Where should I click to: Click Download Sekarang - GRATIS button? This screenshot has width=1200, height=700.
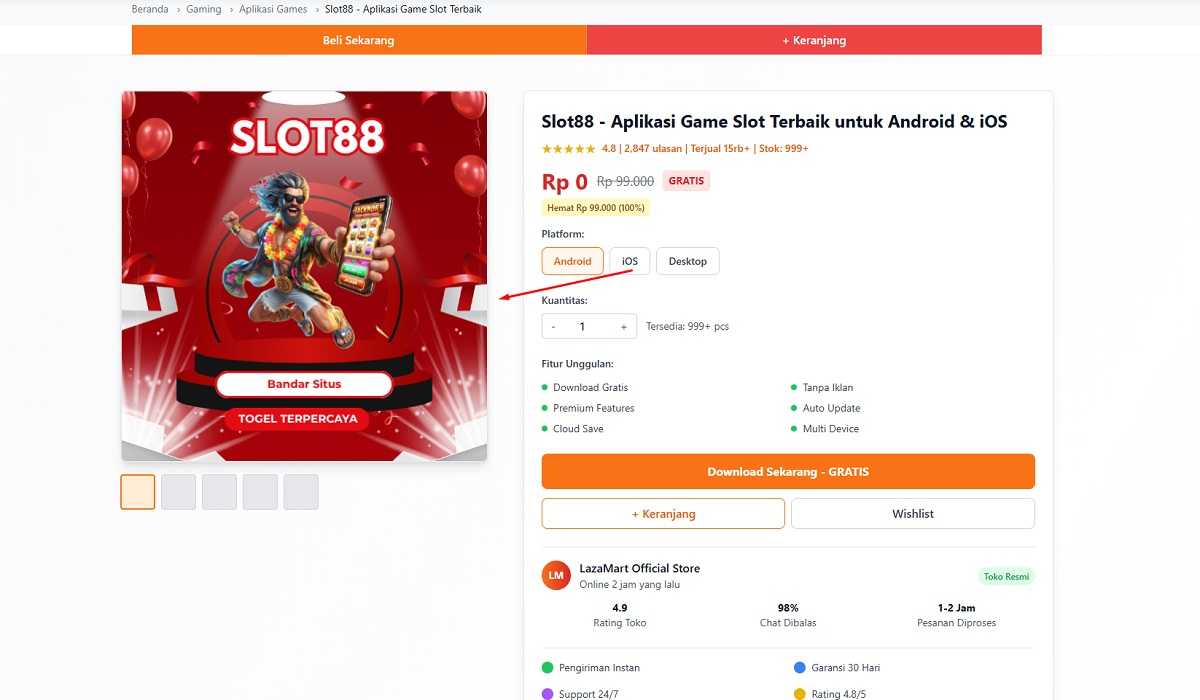pos(788,472)
